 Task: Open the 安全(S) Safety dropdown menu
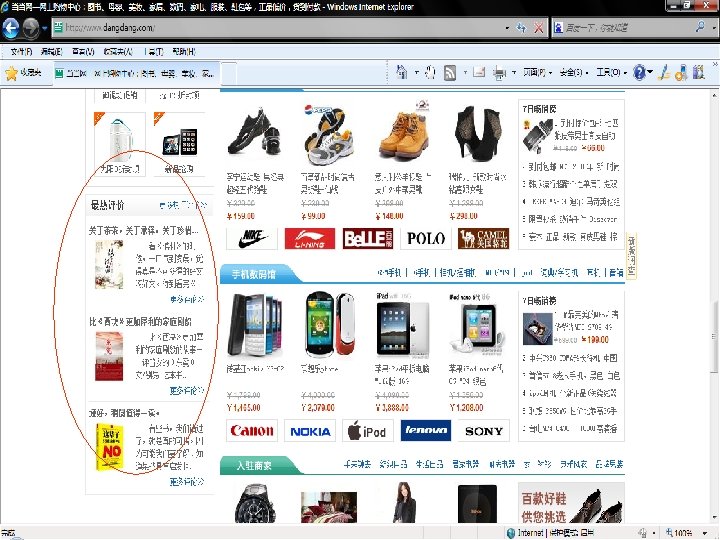(573, 73)
